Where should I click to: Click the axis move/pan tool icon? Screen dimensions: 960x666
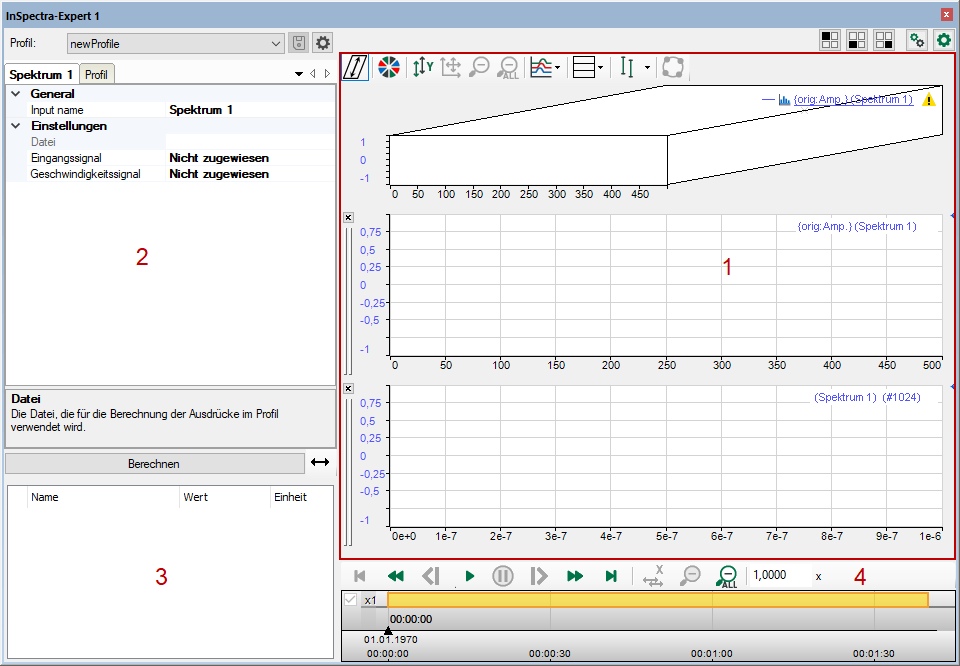[x=451, y=67]
